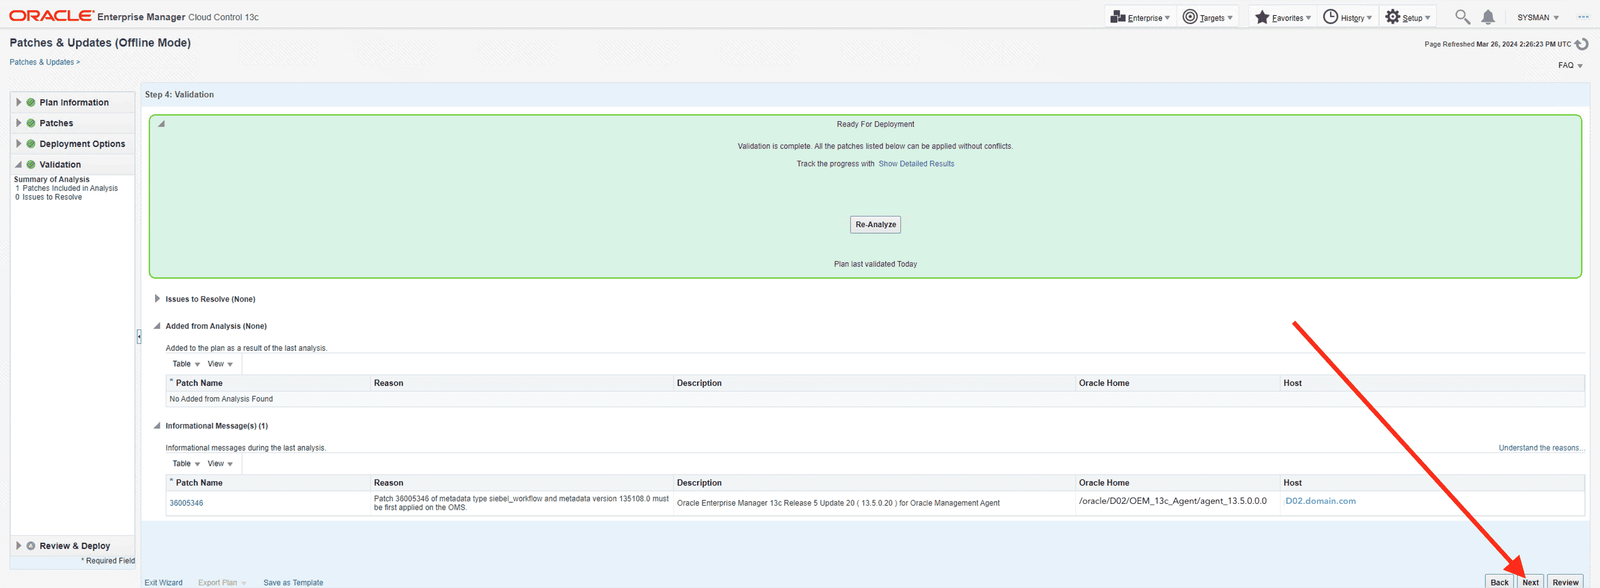Click the Re-Analyze button

[x=875, y=225]
